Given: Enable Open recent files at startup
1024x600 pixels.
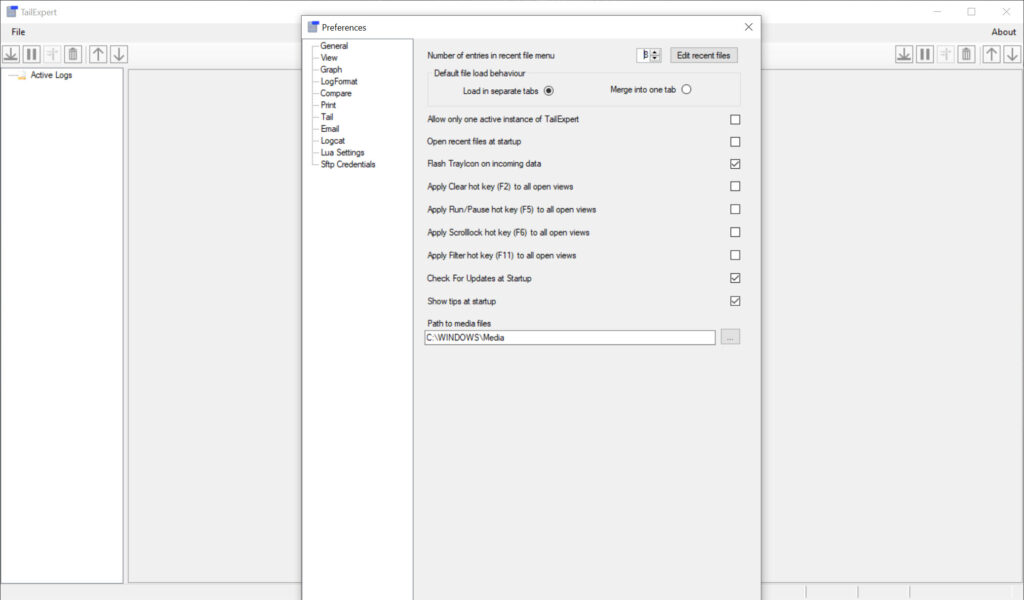Looking at the screenshot, I should (735, 142).
